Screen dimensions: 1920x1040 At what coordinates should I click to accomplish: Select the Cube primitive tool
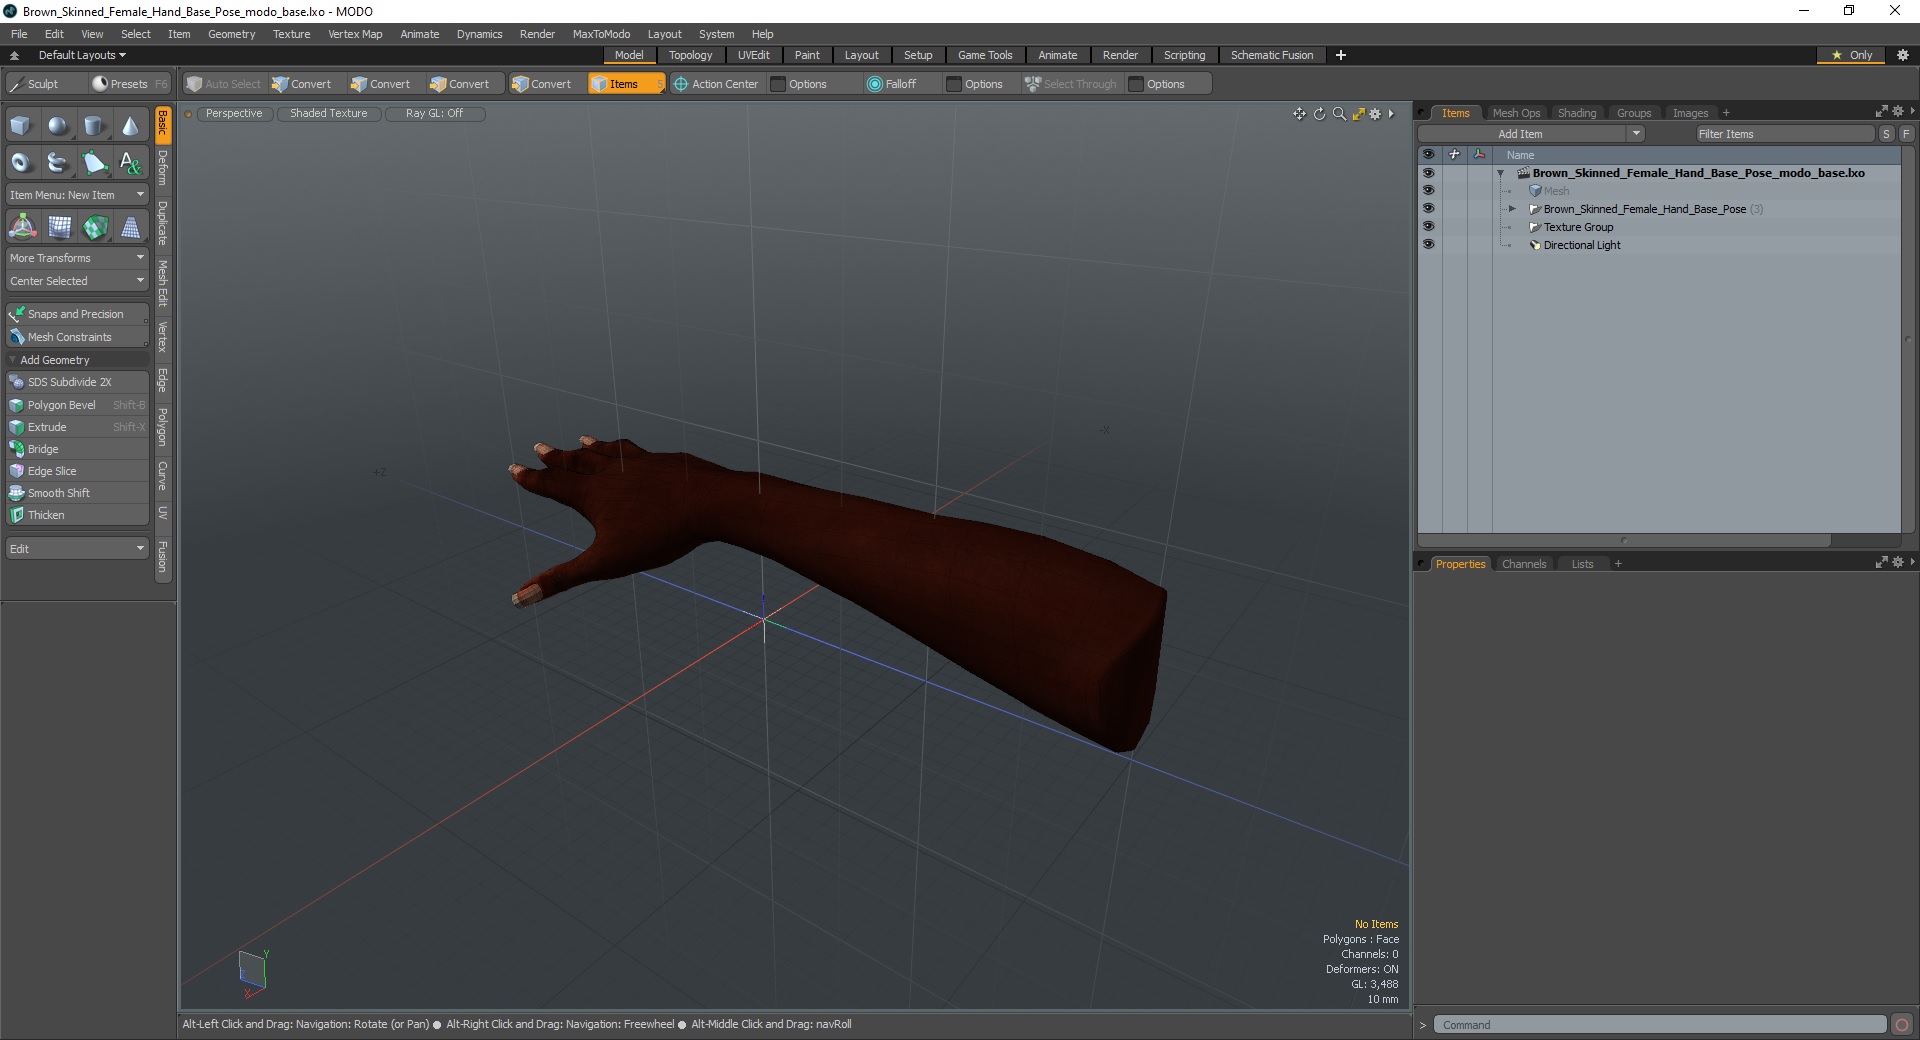21,126
